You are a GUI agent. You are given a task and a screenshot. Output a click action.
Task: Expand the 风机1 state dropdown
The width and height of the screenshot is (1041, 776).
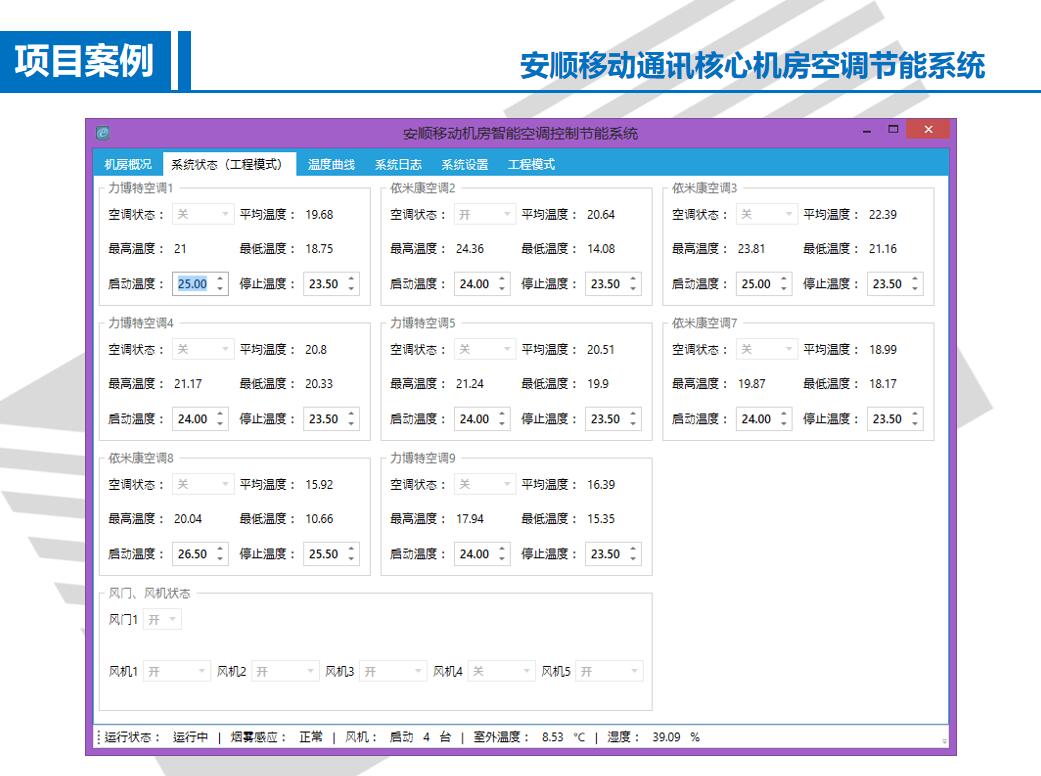pos(177,672)
